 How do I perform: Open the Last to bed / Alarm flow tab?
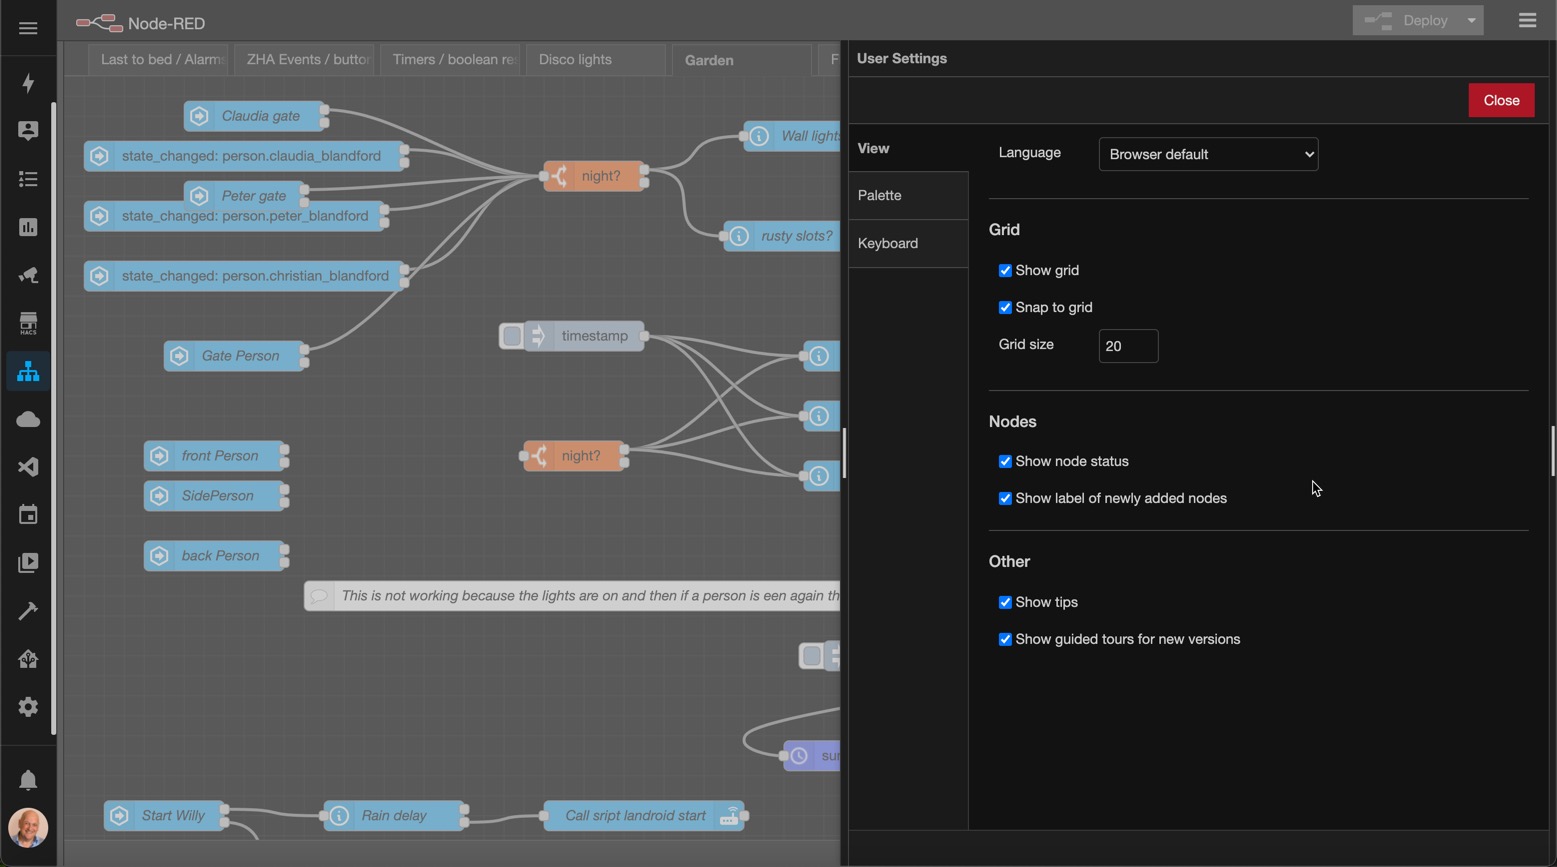point(158,59)
